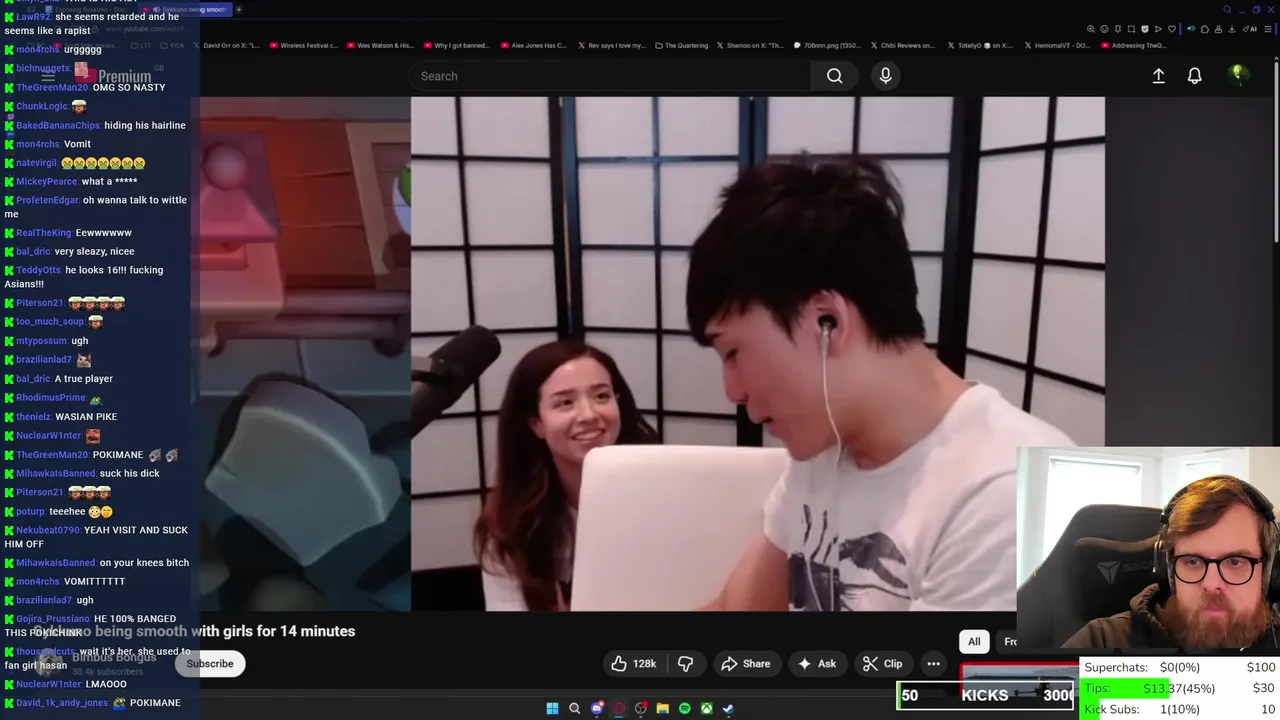Click the Clip button under the video
This screenshot has height=720, width=1280.
pos(883,664)
